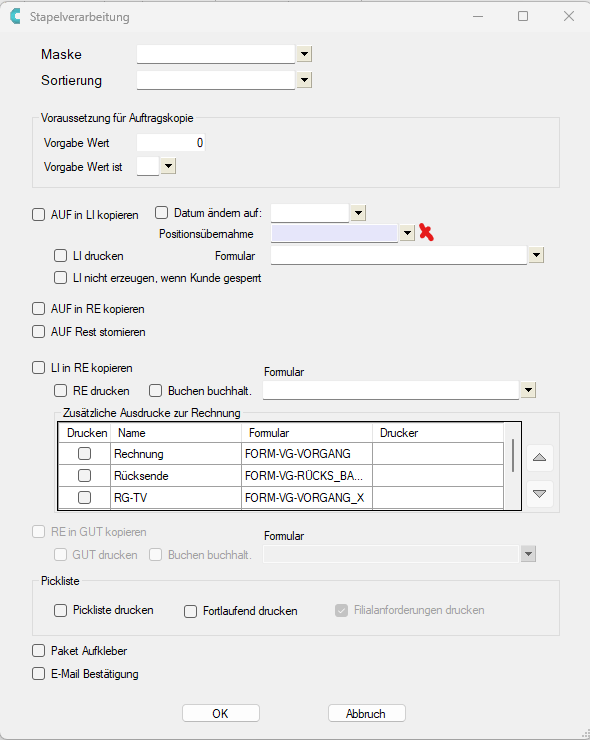Enable Pickliste drucken checkbox
This screenshot has width=590, height=740.
(60, 610)
